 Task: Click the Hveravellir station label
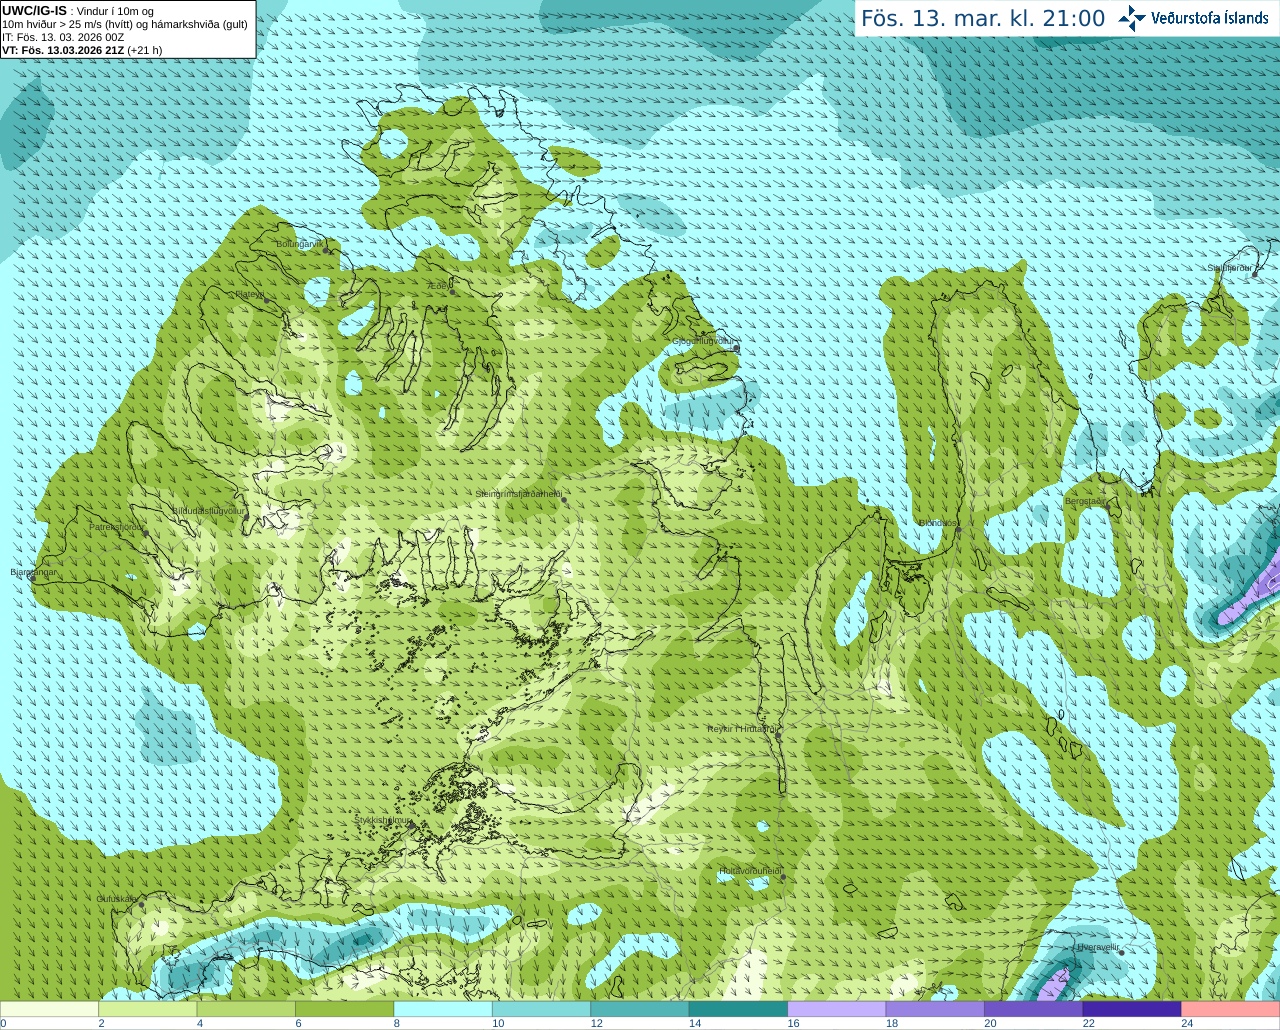coord(1098,947)
